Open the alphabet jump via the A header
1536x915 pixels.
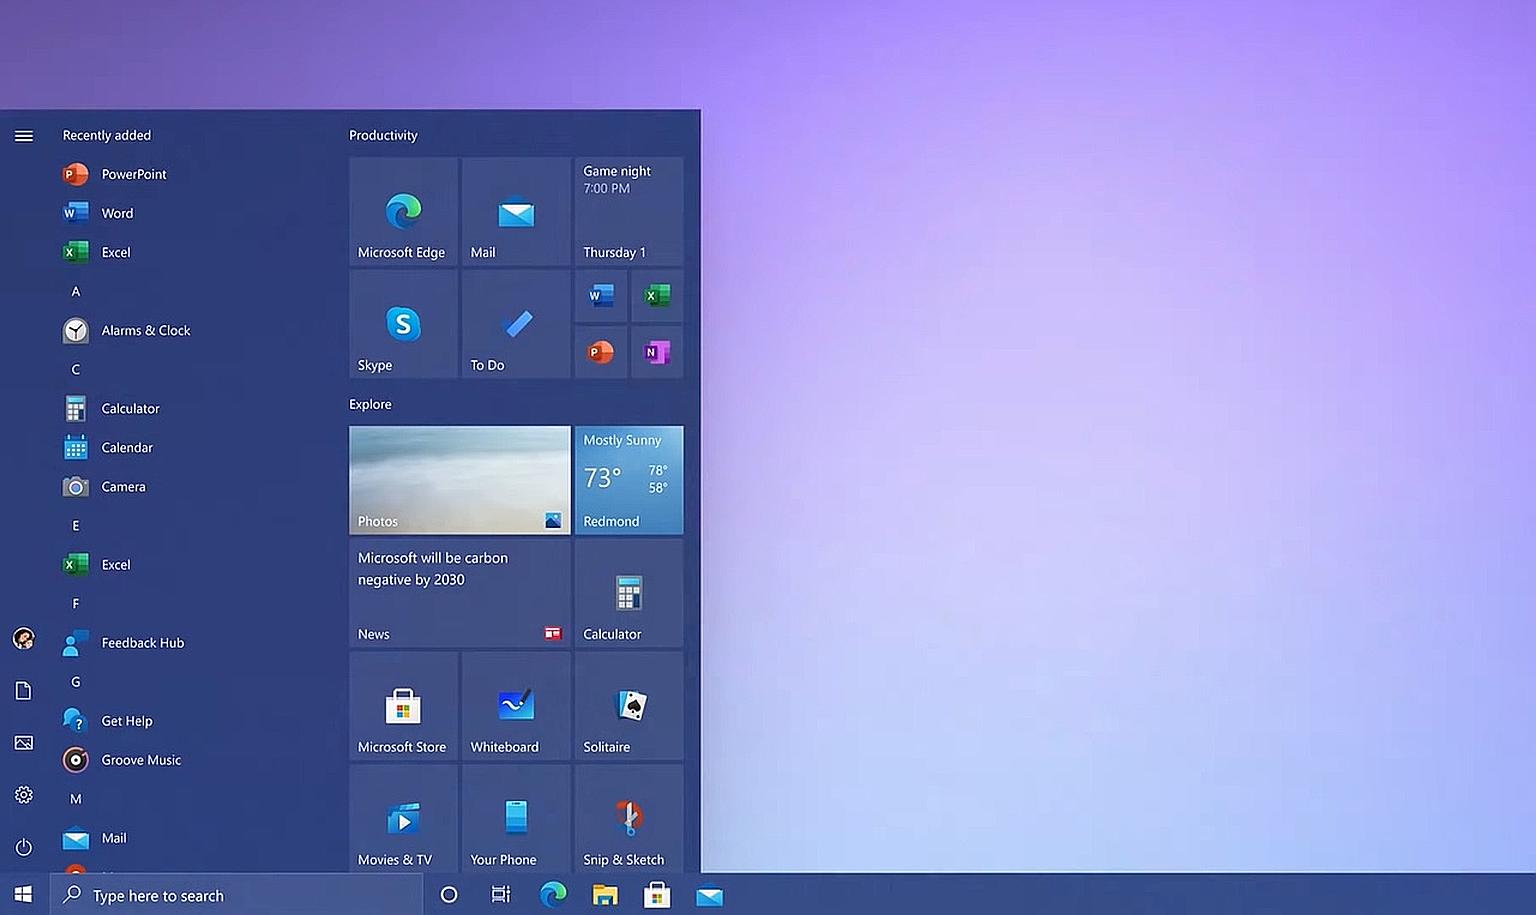[75, 291]
